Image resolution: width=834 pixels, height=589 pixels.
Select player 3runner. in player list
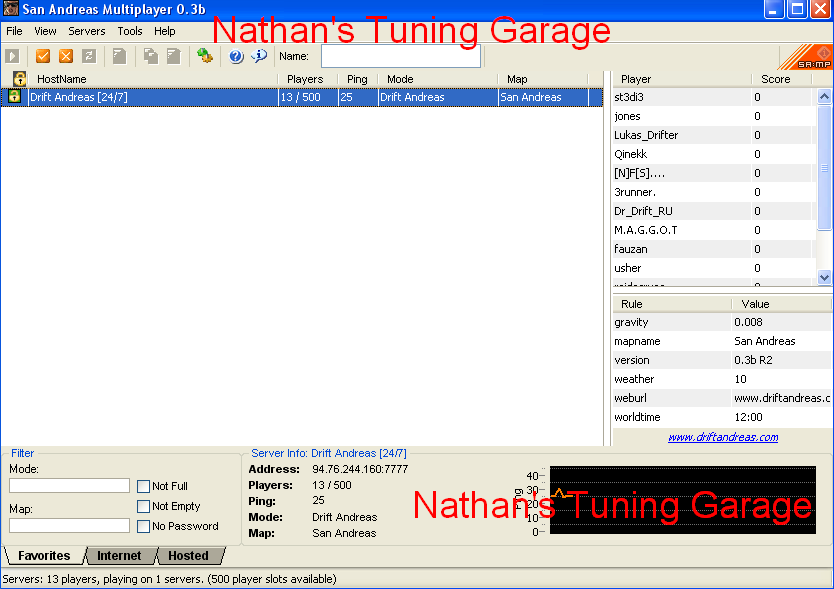click(x=714, y=192)
